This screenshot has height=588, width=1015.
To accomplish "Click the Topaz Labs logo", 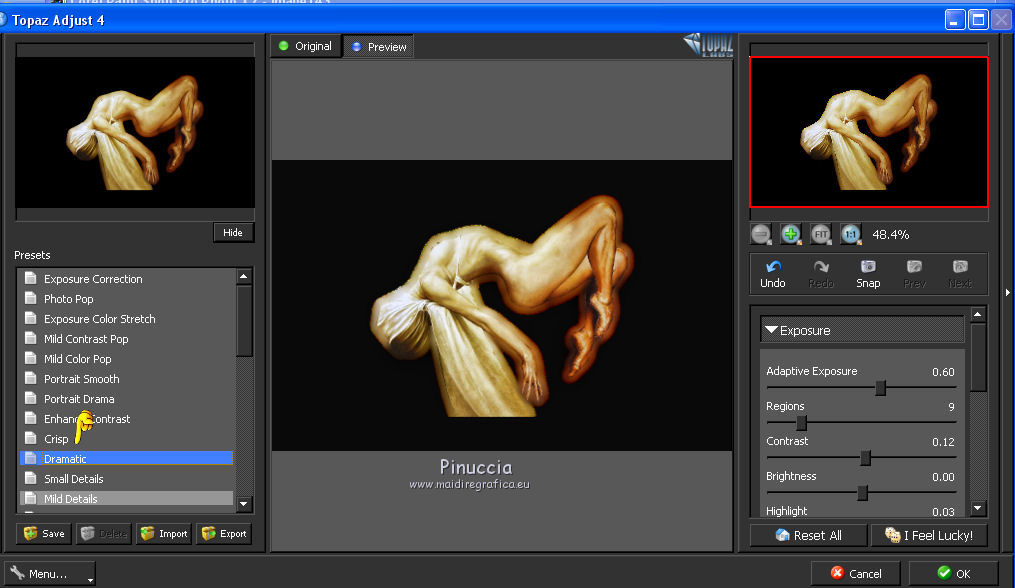I will pyautogui.click(x=708, y=45).
